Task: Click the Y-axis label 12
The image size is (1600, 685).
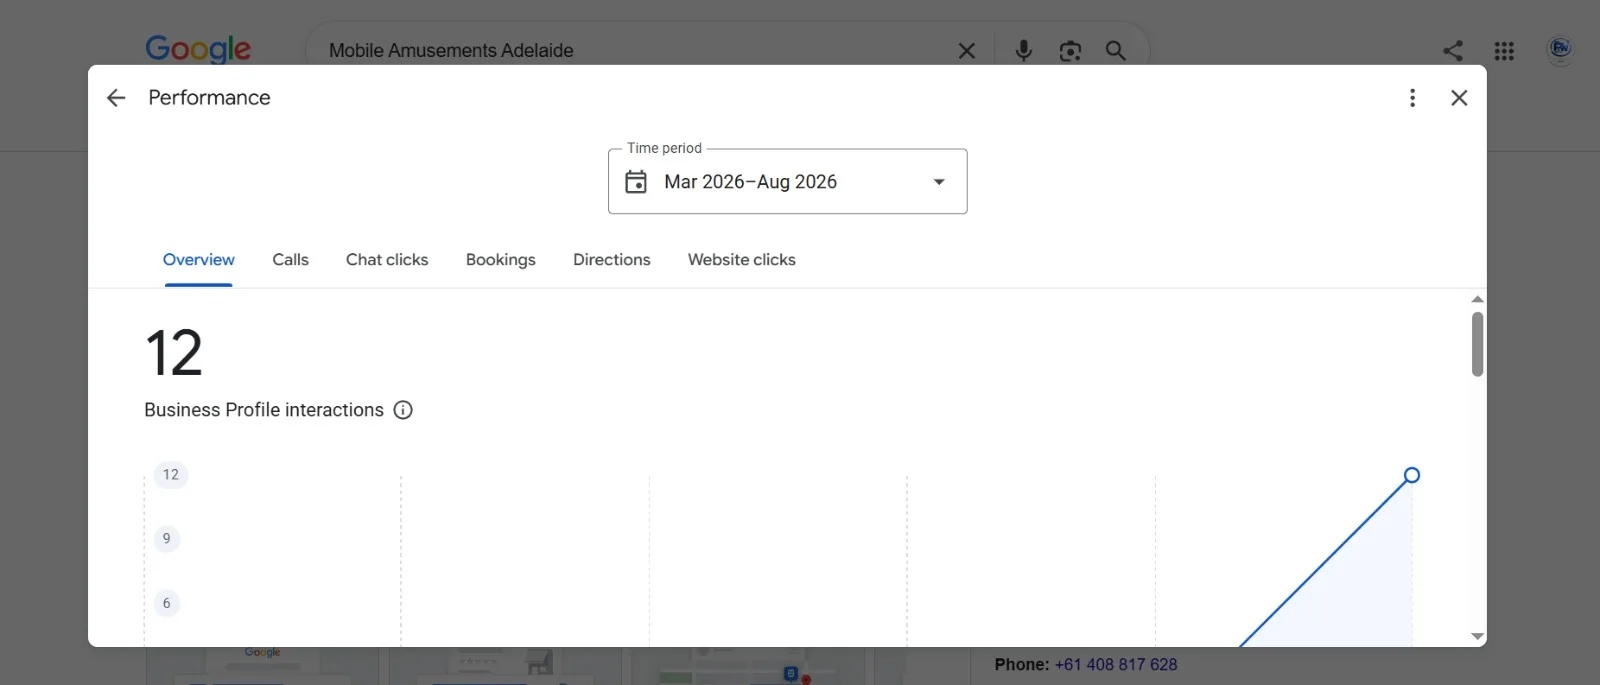Action: click(171, 475)
